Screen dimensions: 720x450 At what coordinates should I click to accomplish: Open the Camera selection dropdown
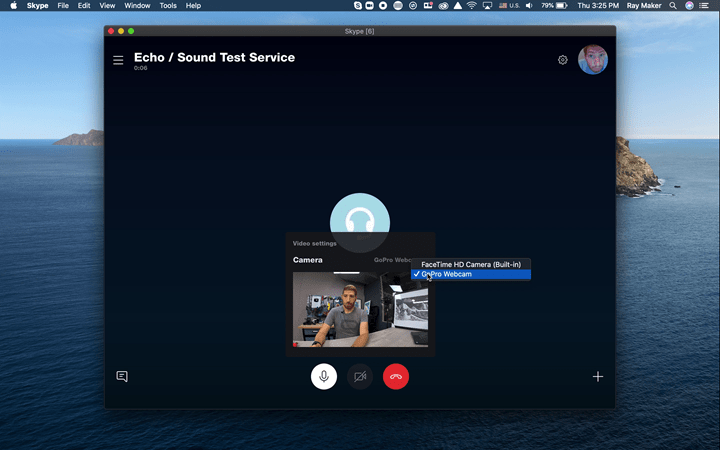click(x=392, y=260)
